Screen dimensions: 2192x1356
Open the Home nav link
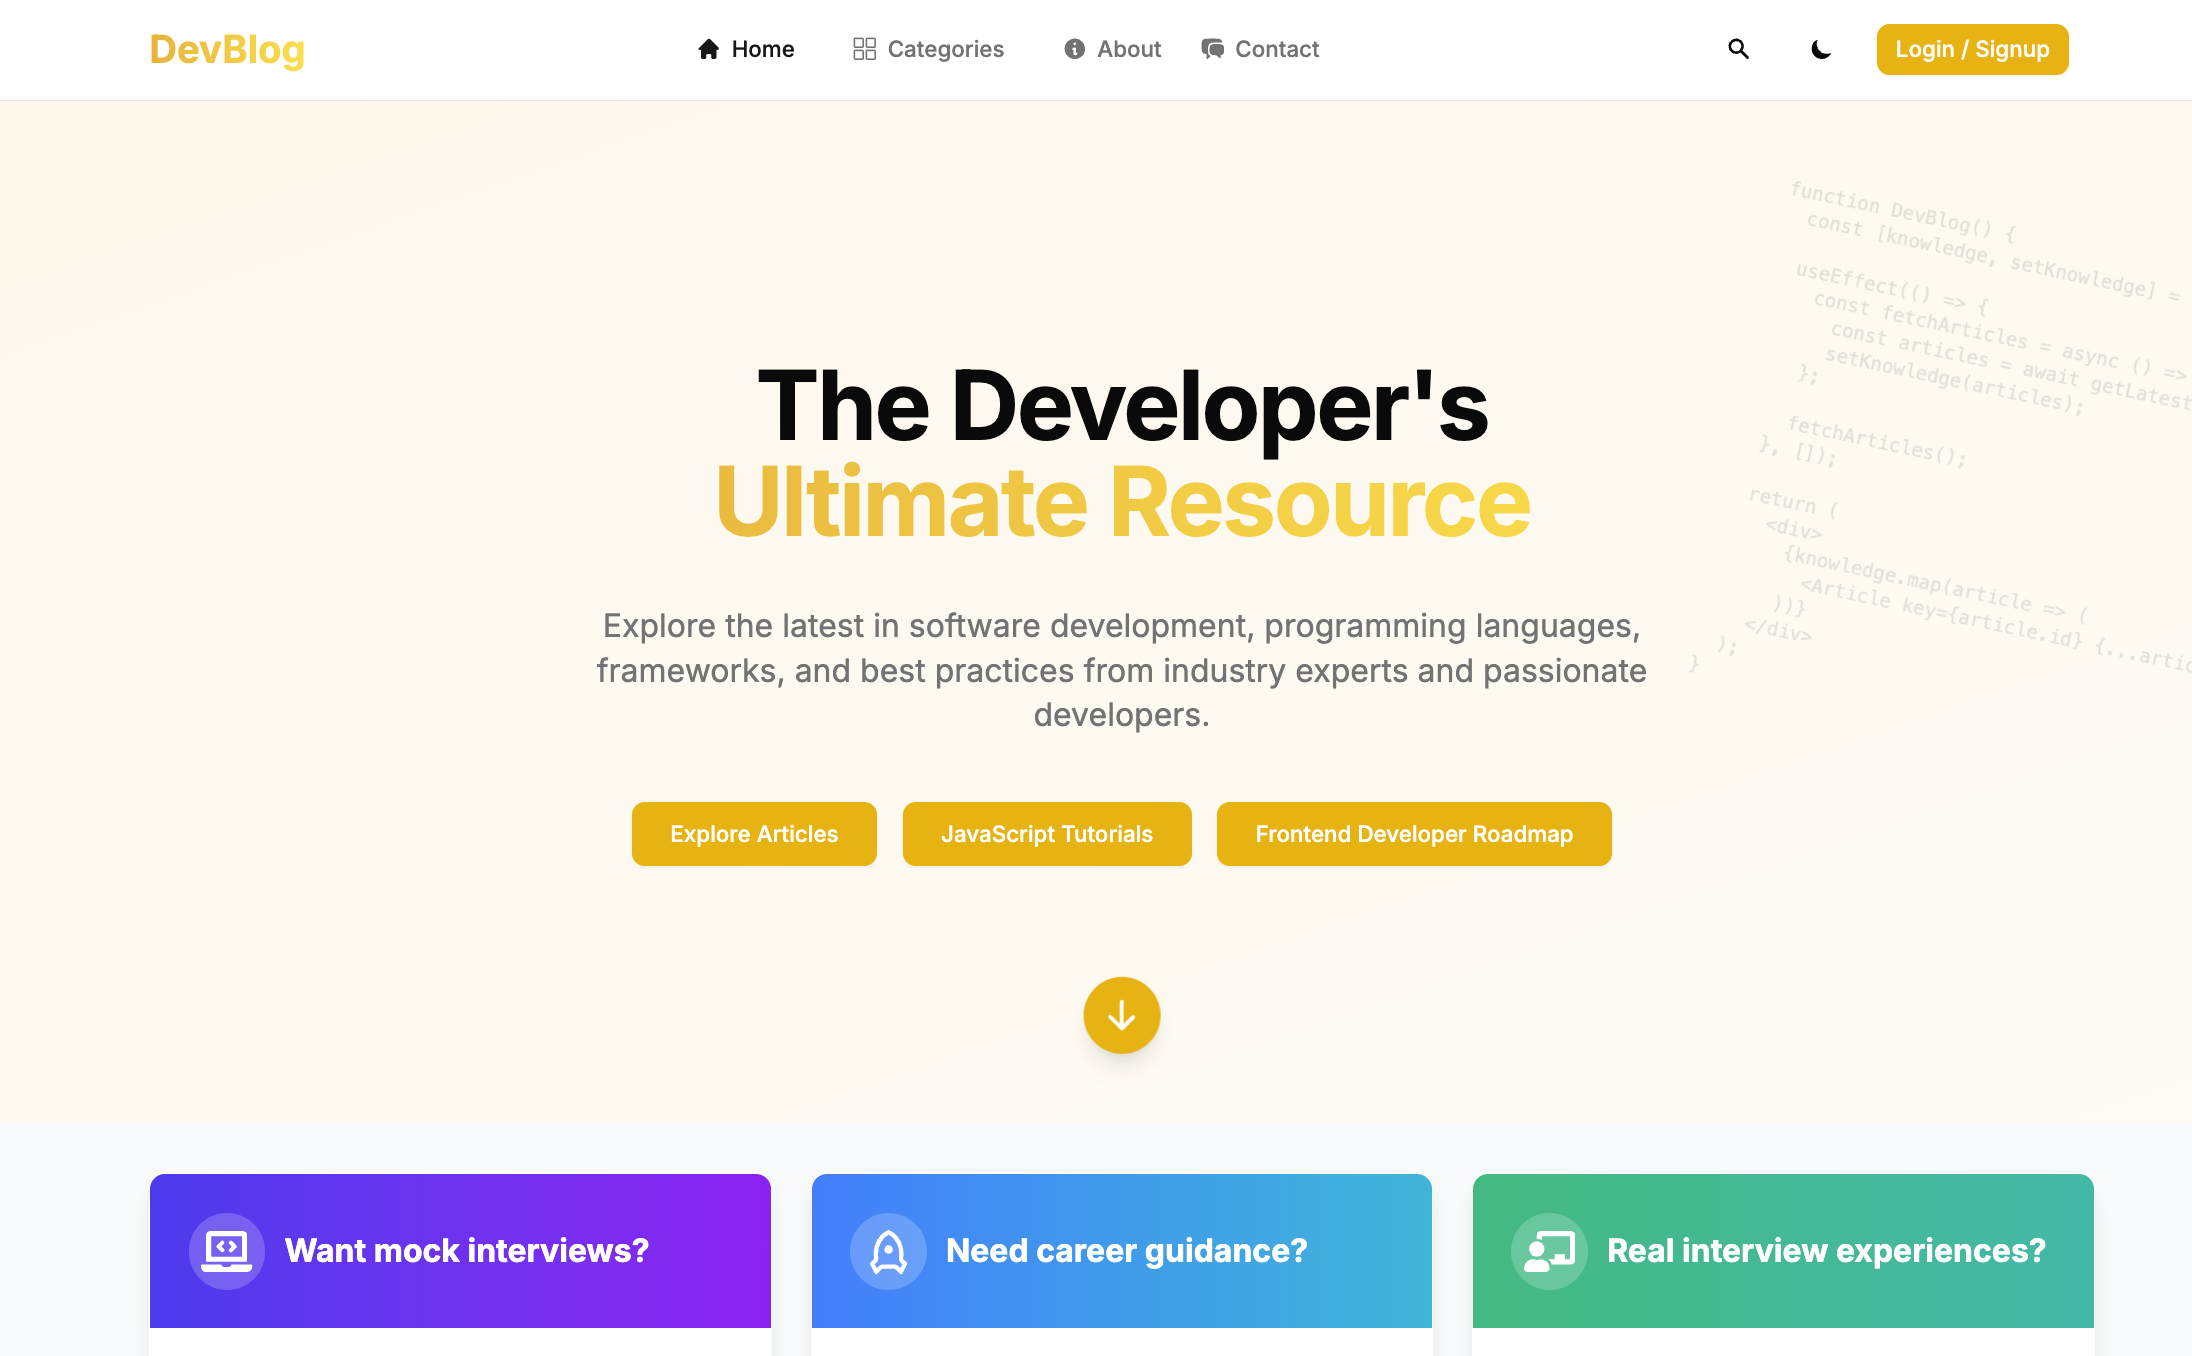point(746,49)
